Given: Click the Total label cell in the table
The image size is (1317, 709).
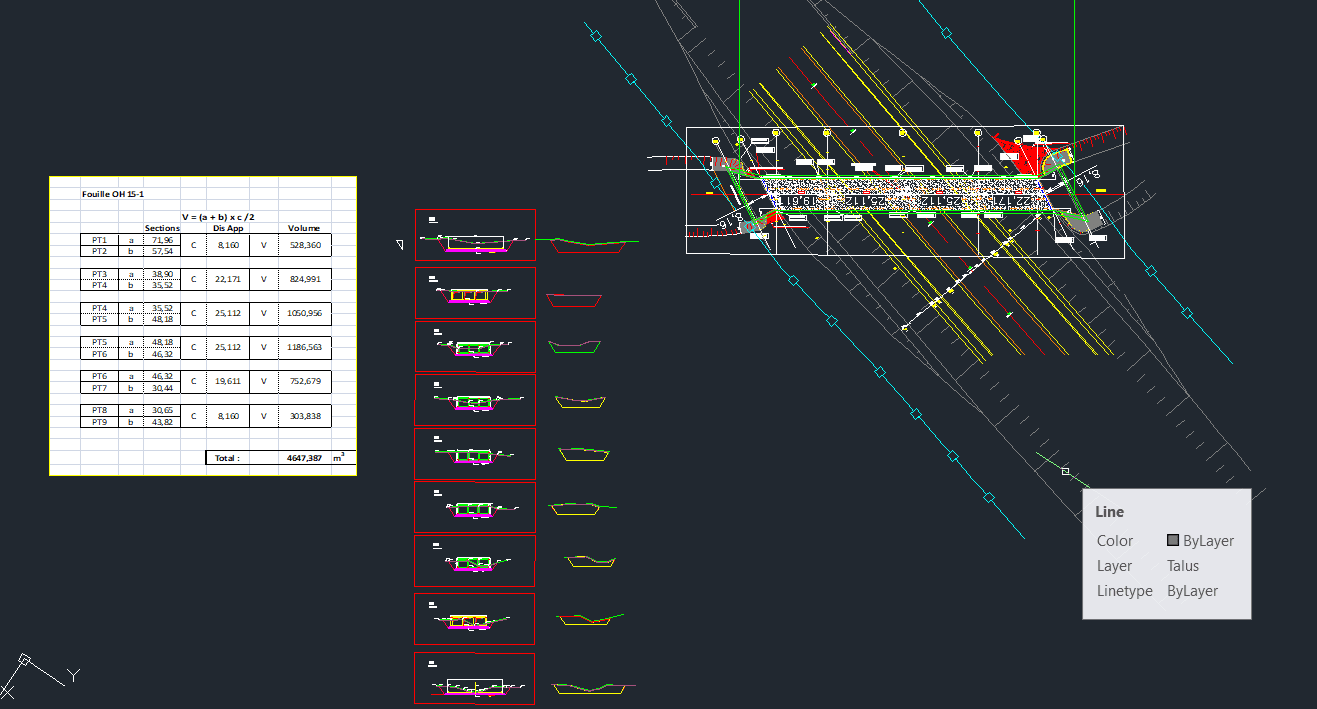Looking at the screenshot, I should tap(227, 458).
